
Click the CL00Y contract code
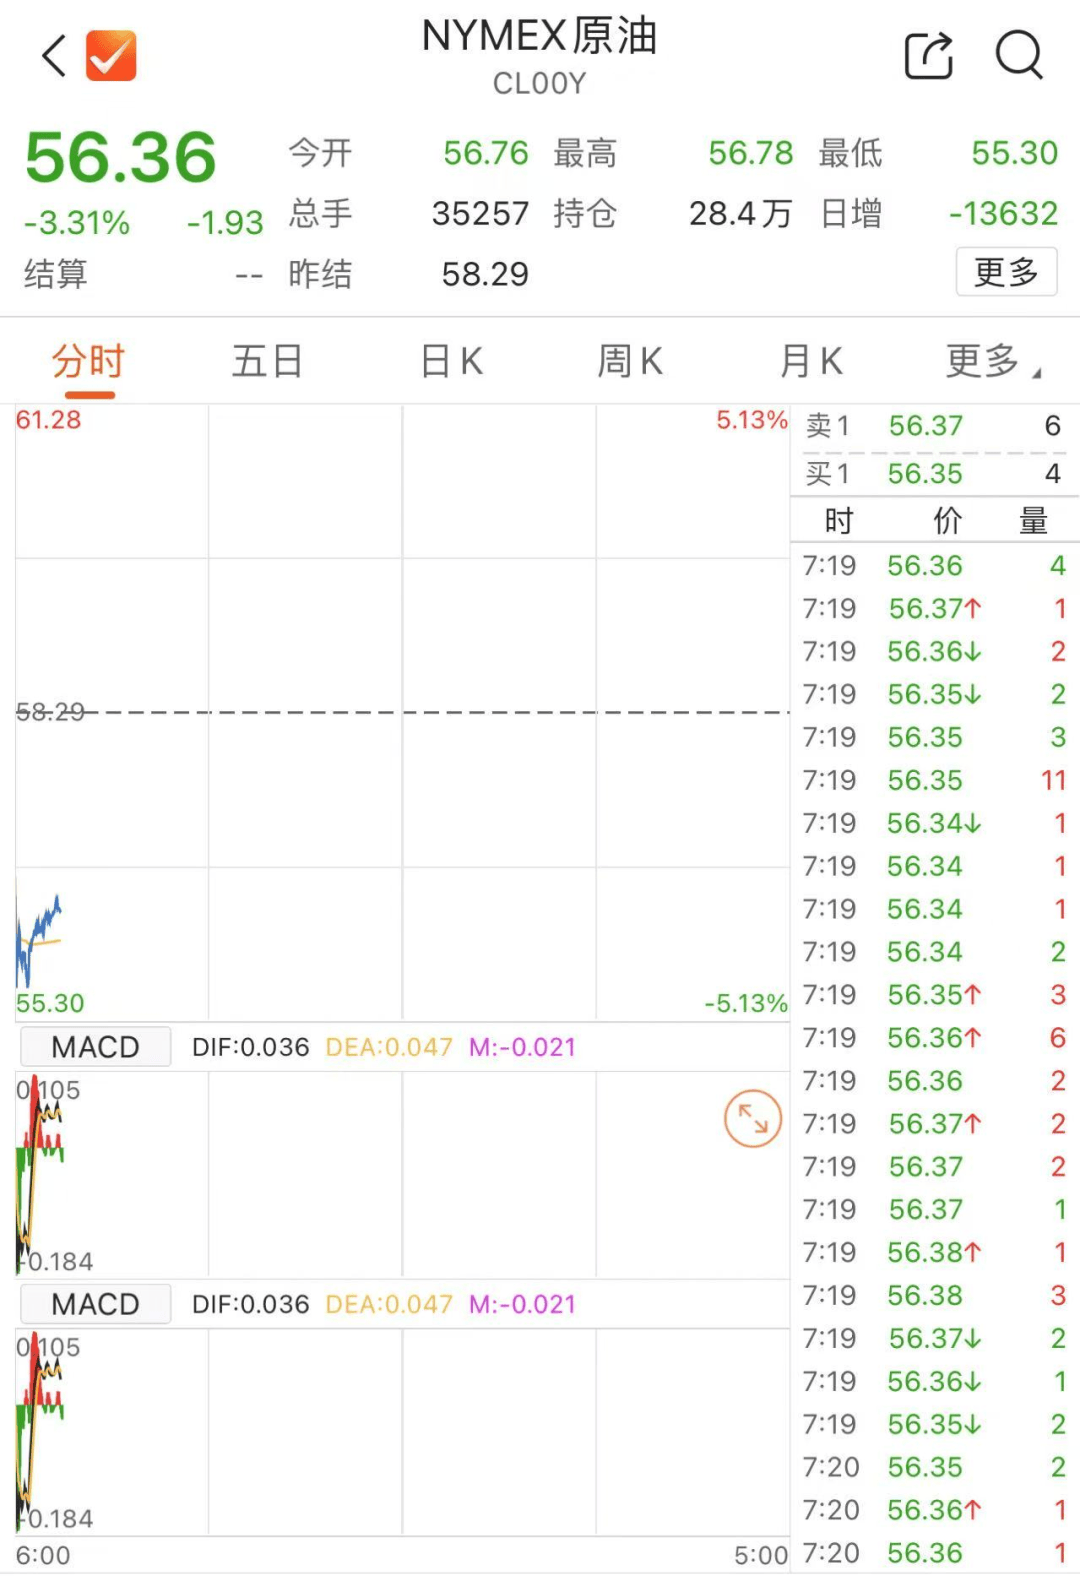[539, 84]
